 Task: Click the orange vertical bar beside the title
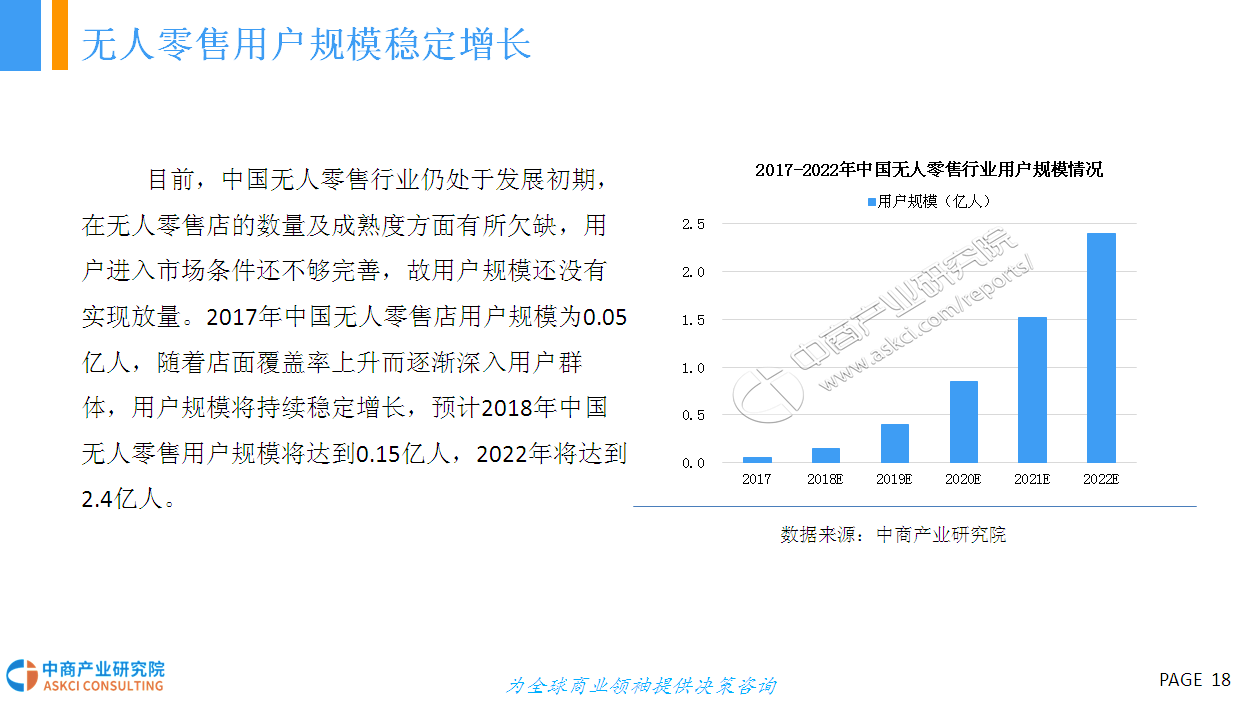click(x=59, y=35)
